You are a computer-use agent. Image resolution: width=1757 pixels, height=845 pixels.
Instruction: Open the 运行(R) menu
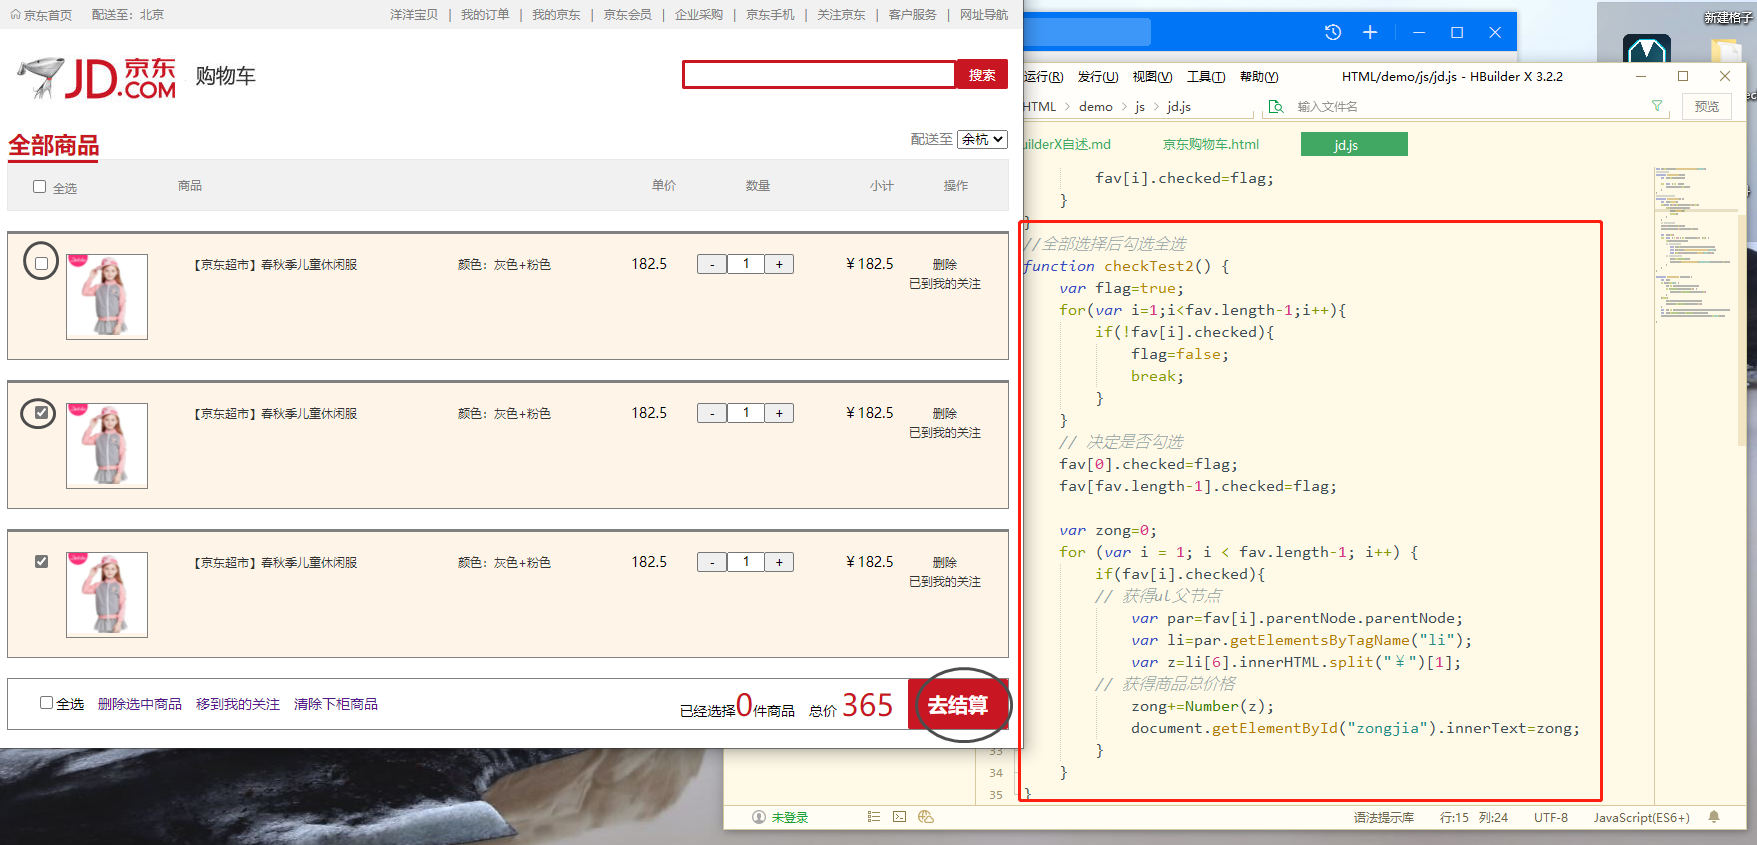tap(1043, 77)
